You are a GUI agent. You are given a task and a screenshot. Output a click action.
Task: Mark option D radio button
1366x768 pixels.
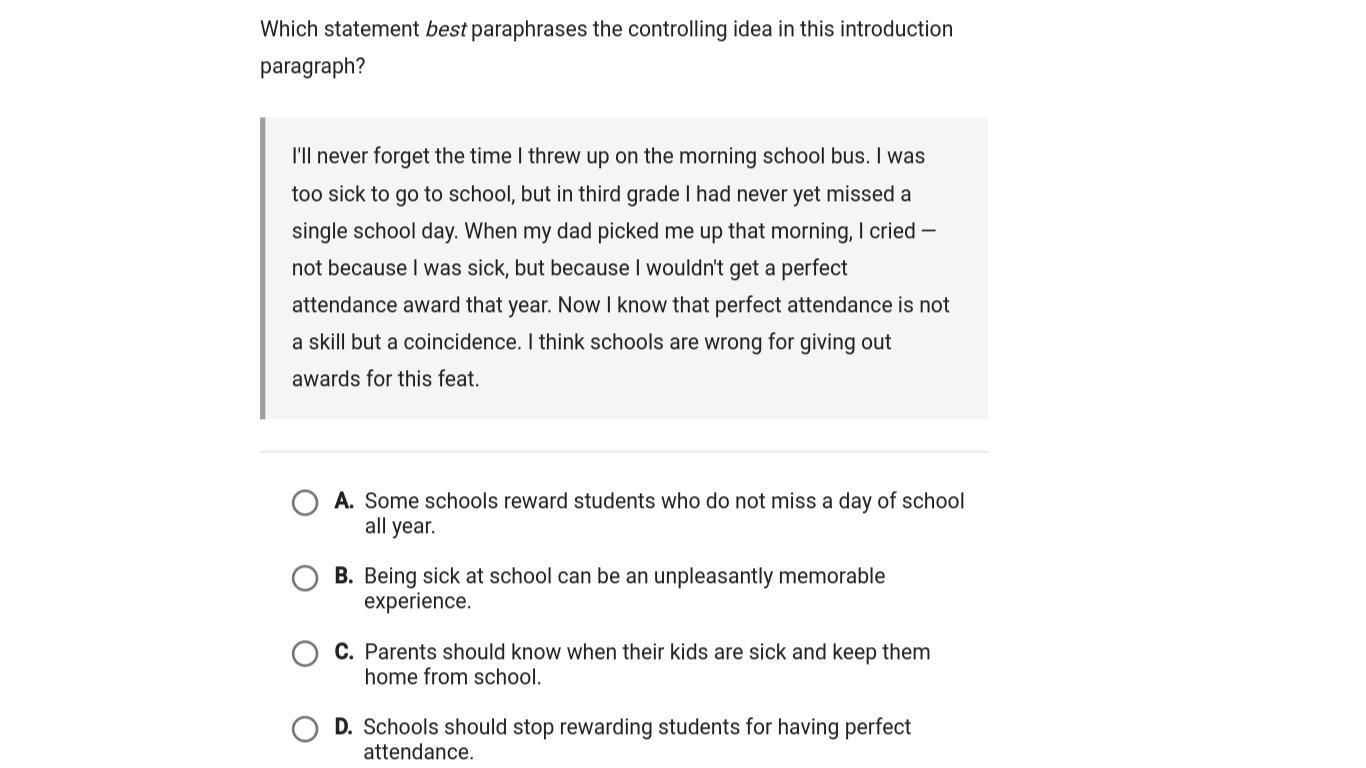click(x=305, y=729)
